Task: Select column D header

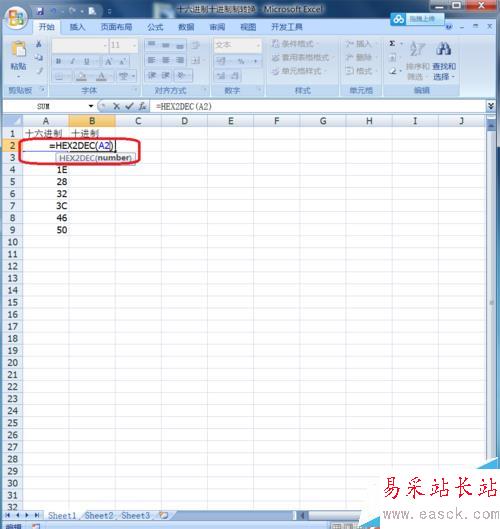Action: (184, 121)
